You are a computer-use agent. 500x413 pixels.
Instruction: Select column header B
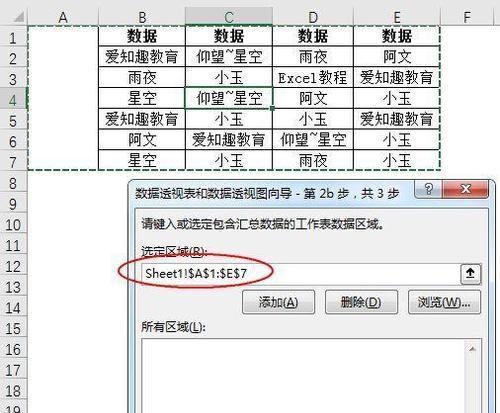click(142, 17)
